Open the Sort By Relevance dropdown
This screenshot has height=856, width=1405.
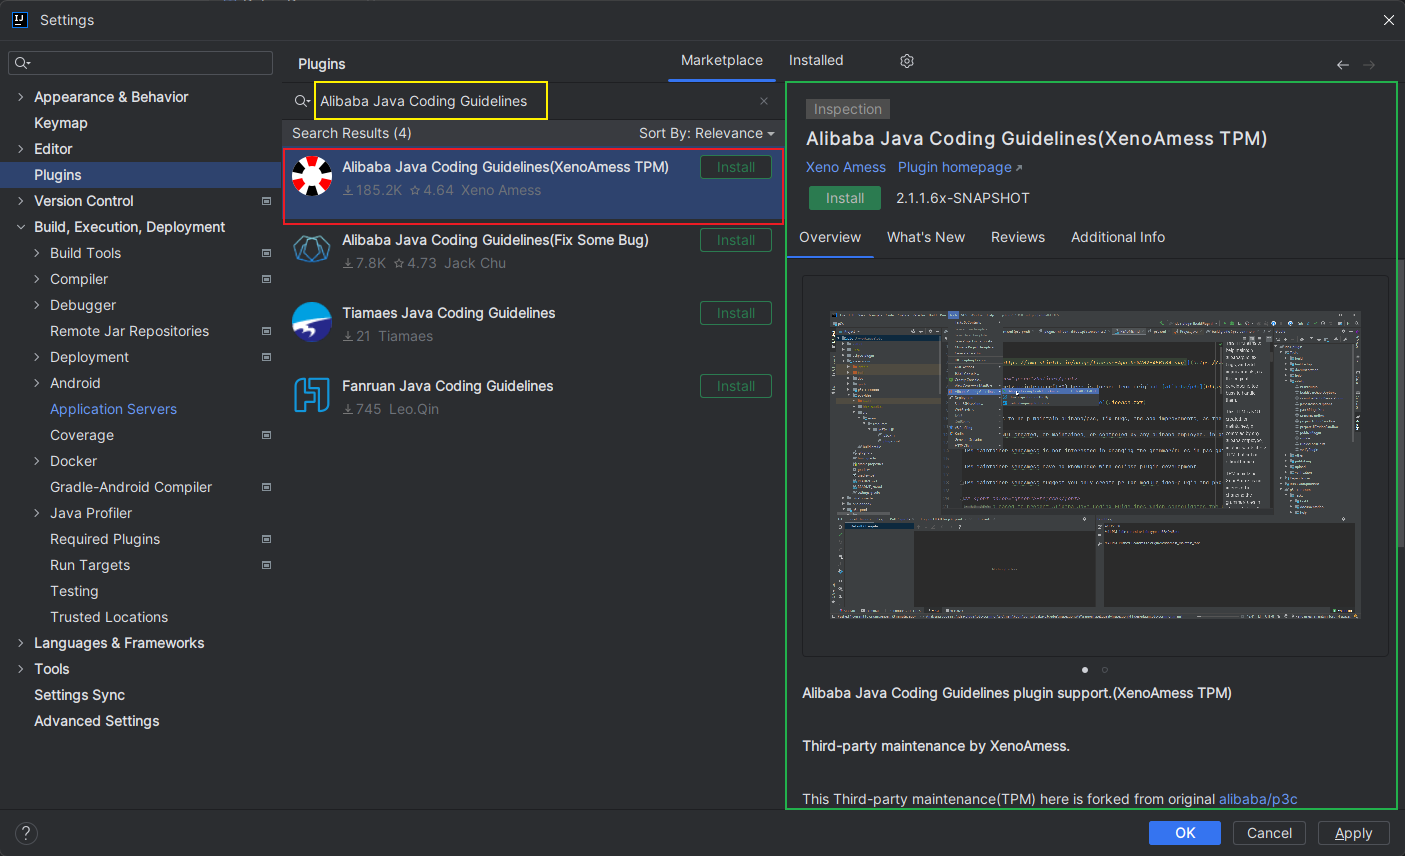[x=706, y=133]
